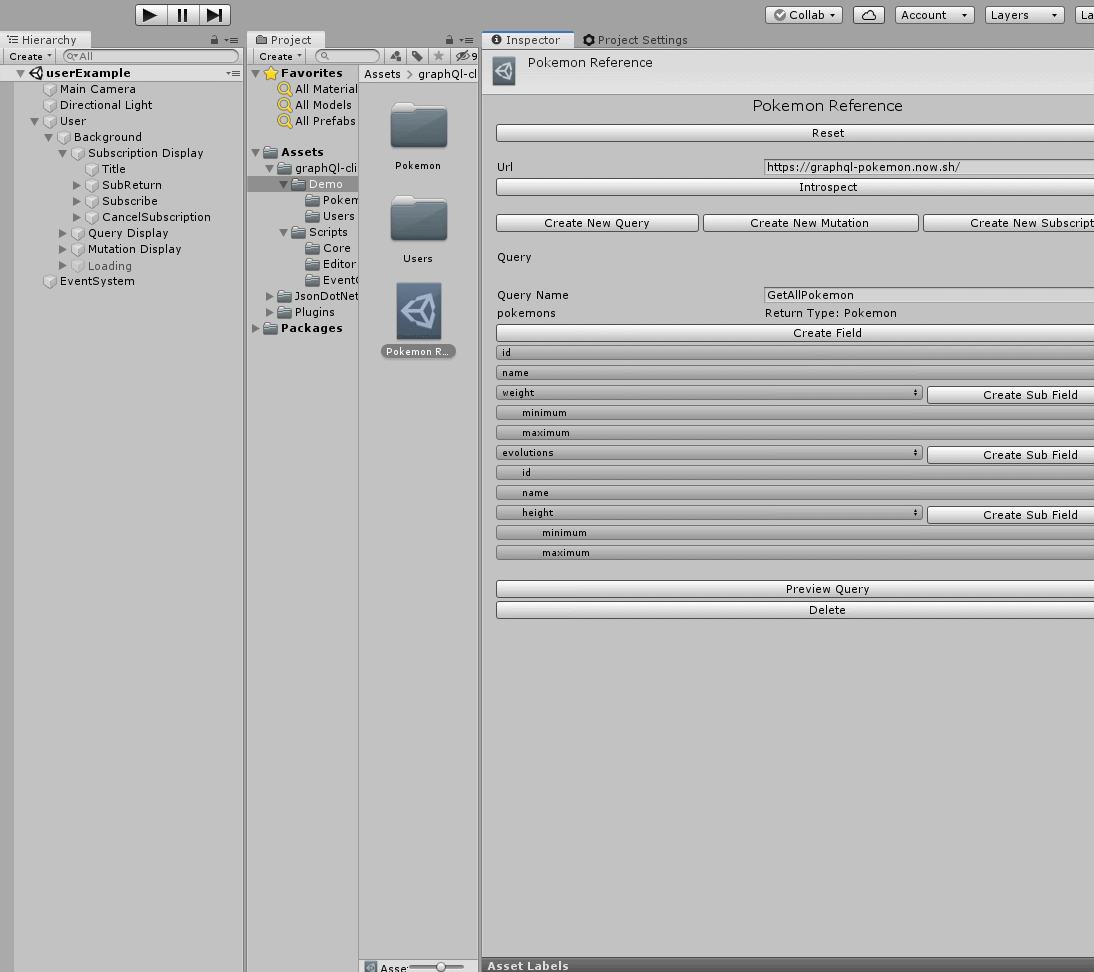Expand the CancelSubscription object

pyautogui.click(x=77, y=217)
